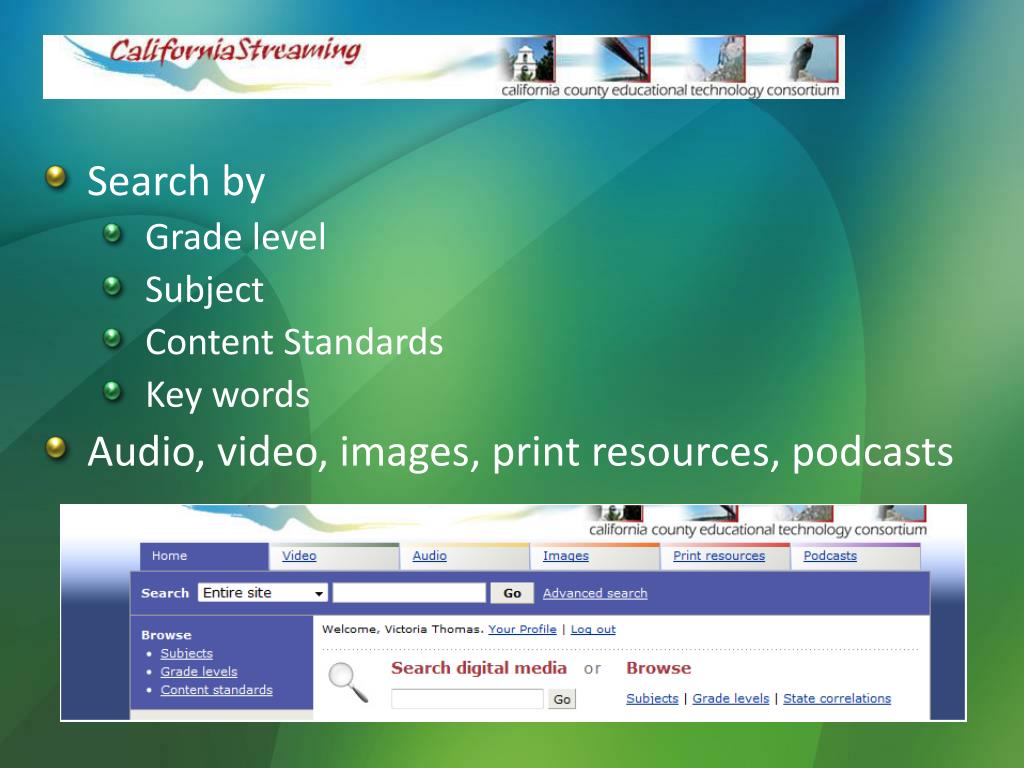Open the Content standards sidebar link
Image resolution: width=1024 pixels, height=768 pixels.
pyautogui.click(x=217, y=690)
